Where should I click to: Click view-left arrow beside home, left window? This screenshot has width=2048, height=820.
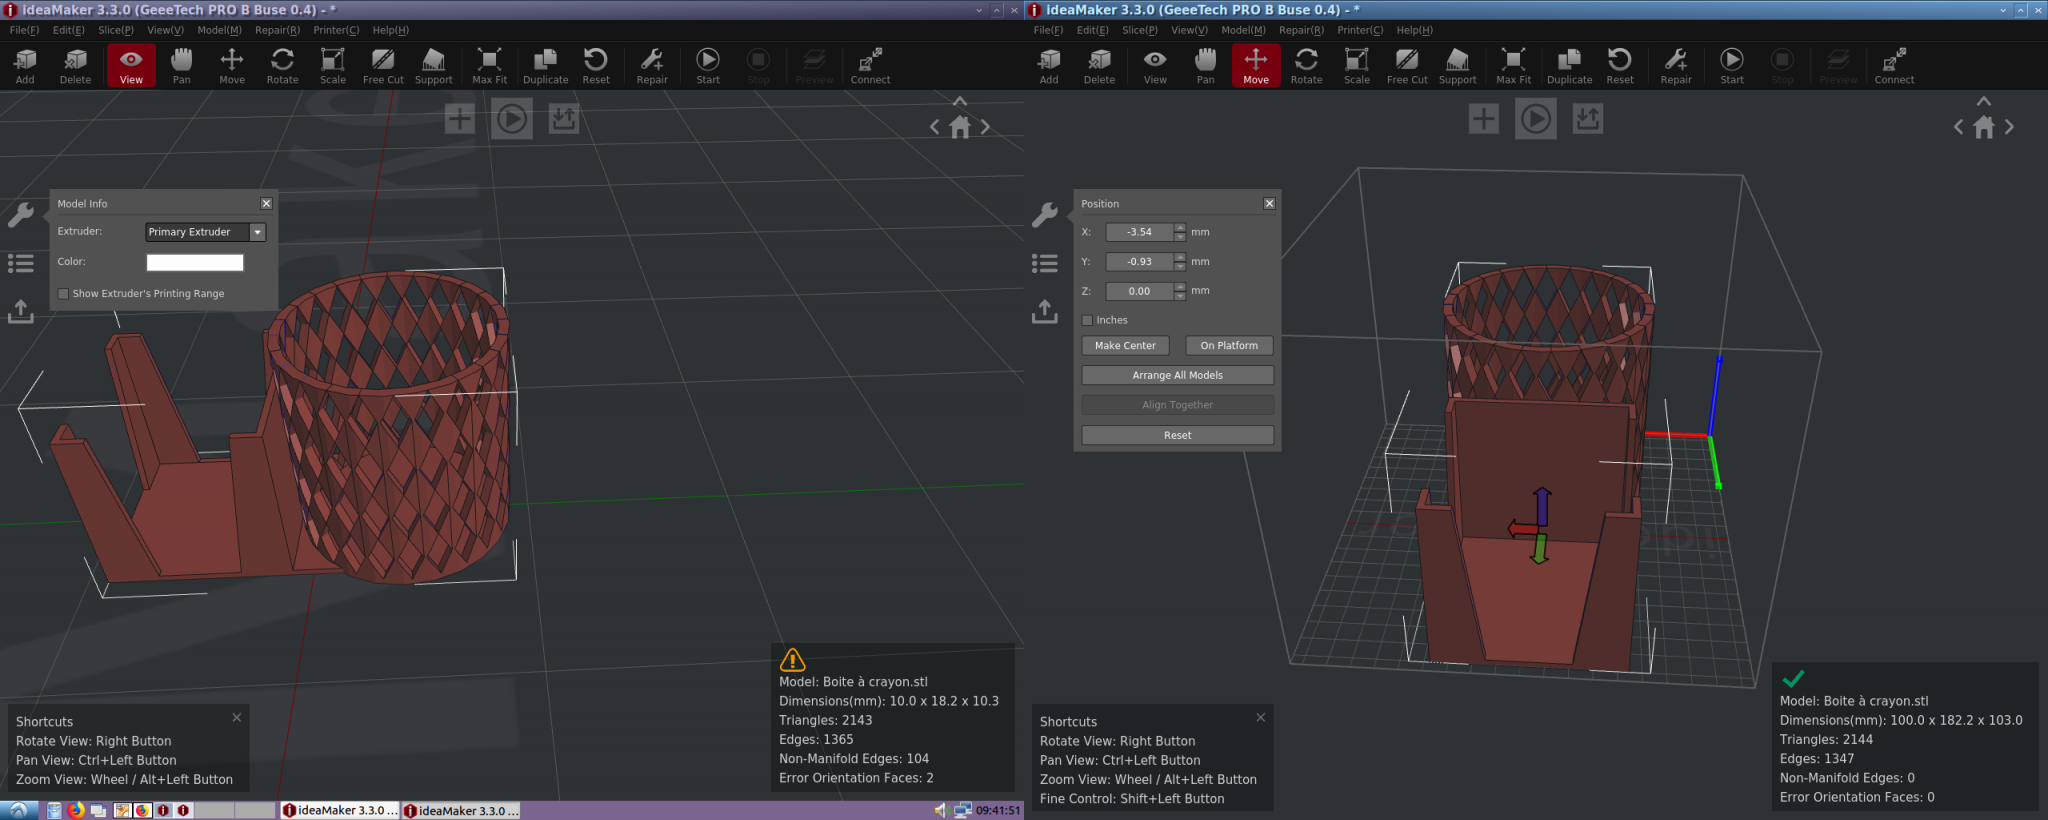coord(935,127)
